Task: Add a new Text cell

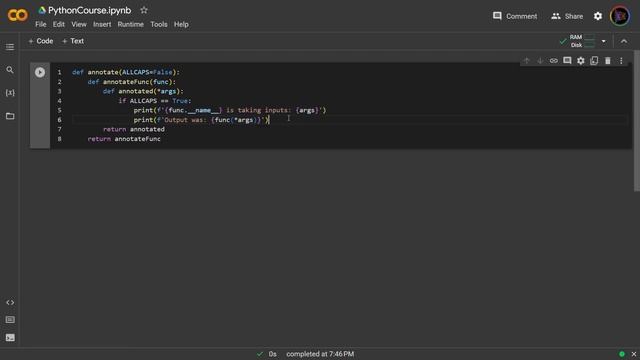Action: tap(73, 41)
